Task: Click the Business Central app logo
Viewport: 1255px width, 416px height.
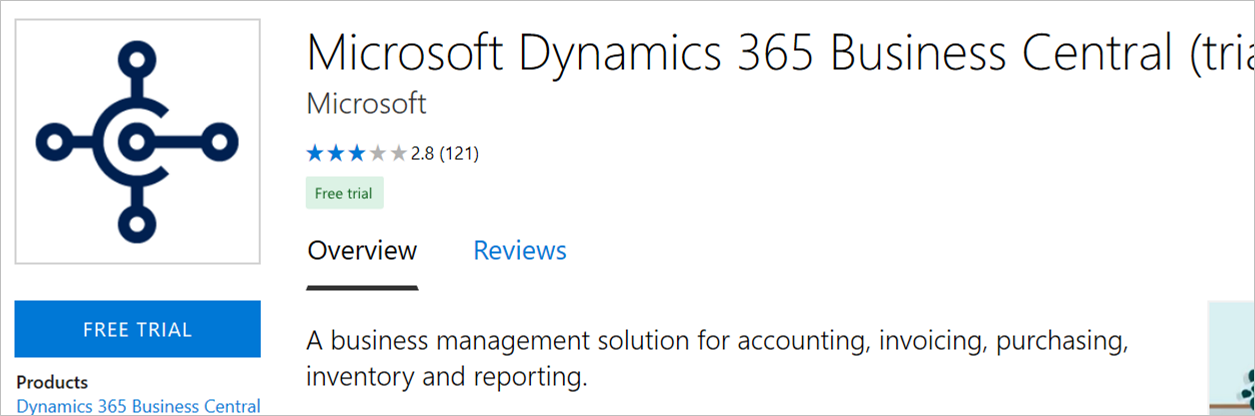Action: (137, 141)
